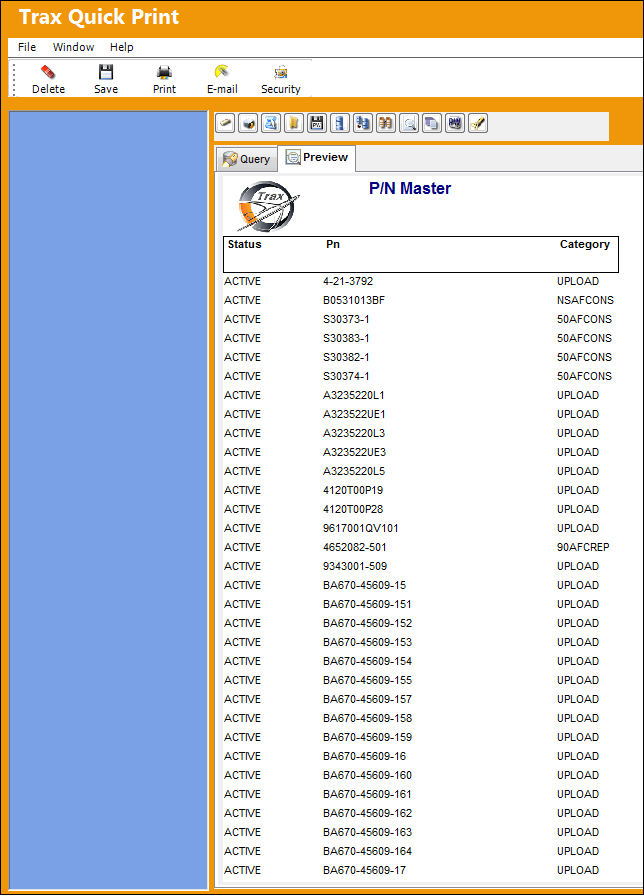Click the Print printer icon
The image size is (644, 895).
point(164,72)
